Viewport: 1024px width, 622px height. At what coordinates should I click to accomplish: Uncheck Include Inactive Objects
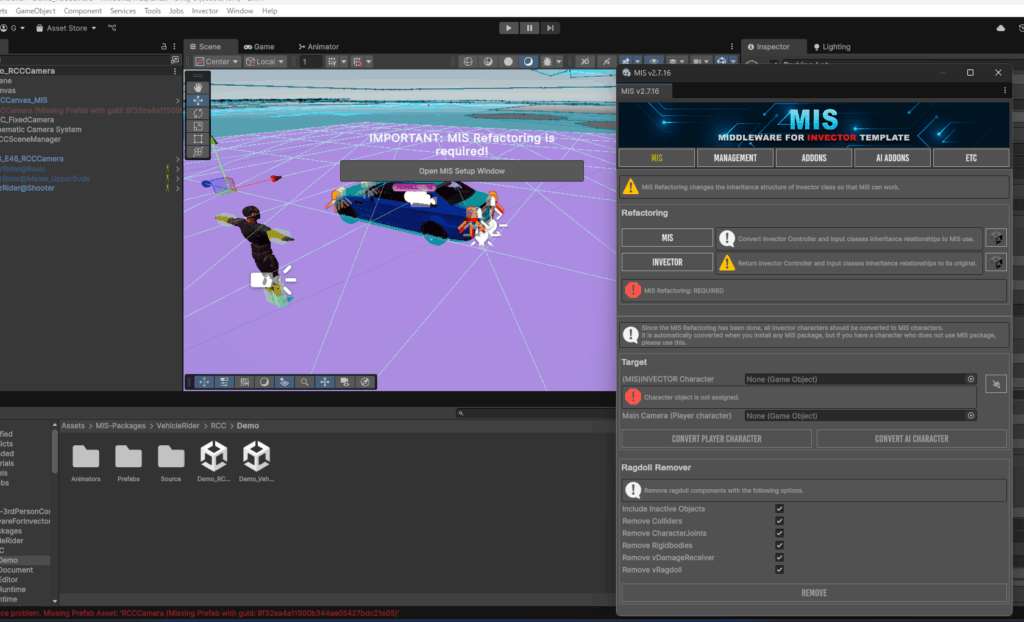[x=779, y=509]
